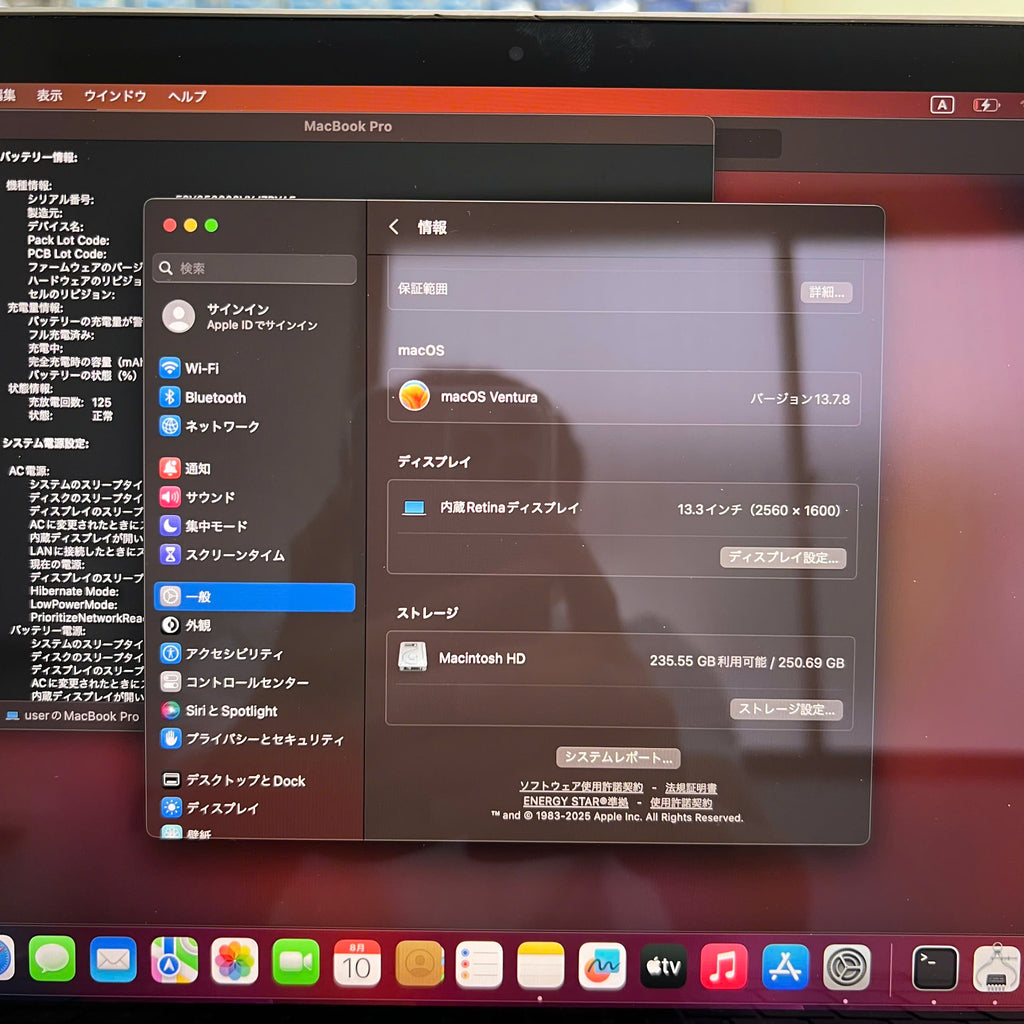
Task: Click Pack Lot Code line in report
Action: (x=69, y=240)
